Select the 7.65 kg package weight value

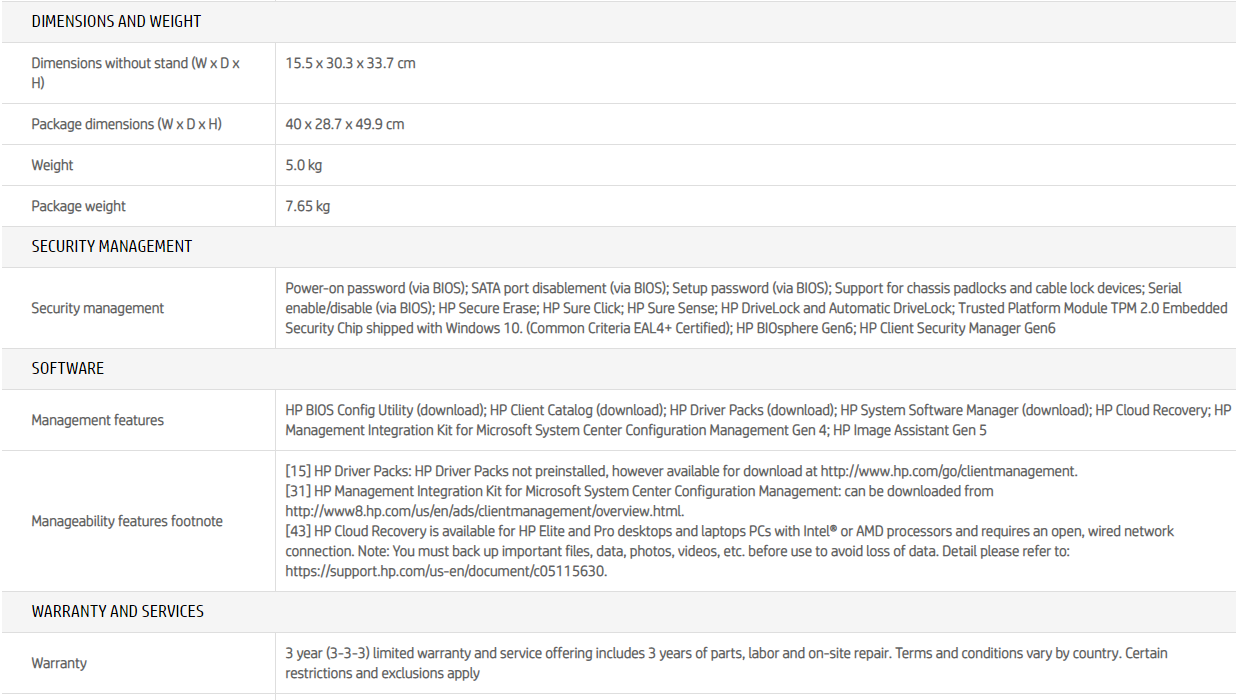point(307,206)
